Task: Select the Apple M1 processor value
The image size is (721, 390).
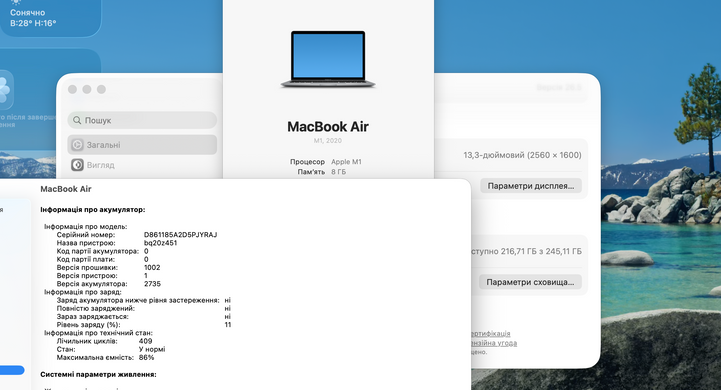Action: click(x=346, y=162)
